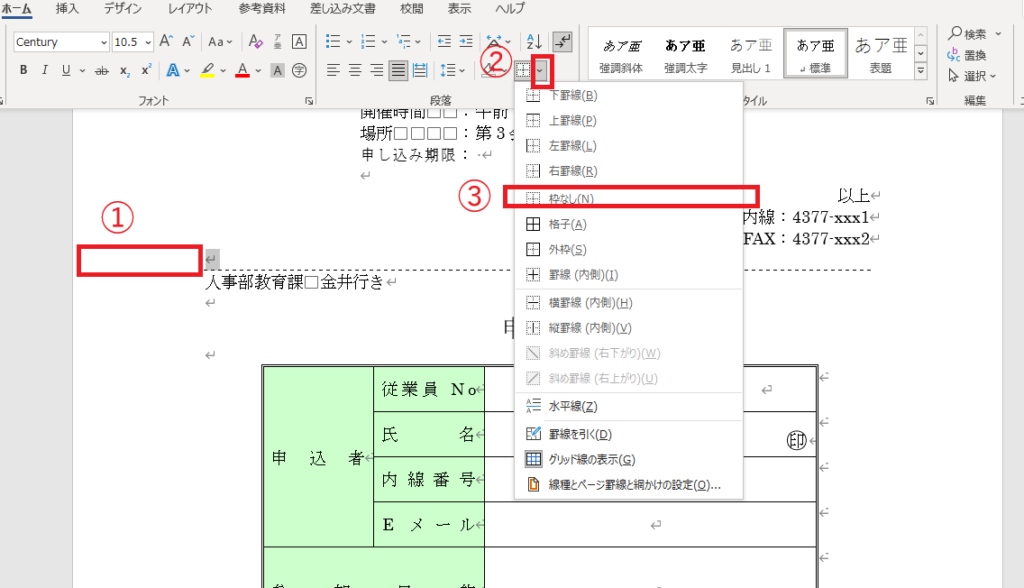Switch to the 挿入 tab
This screenshot has width=1024, height=588.
[x=67, y=8]
